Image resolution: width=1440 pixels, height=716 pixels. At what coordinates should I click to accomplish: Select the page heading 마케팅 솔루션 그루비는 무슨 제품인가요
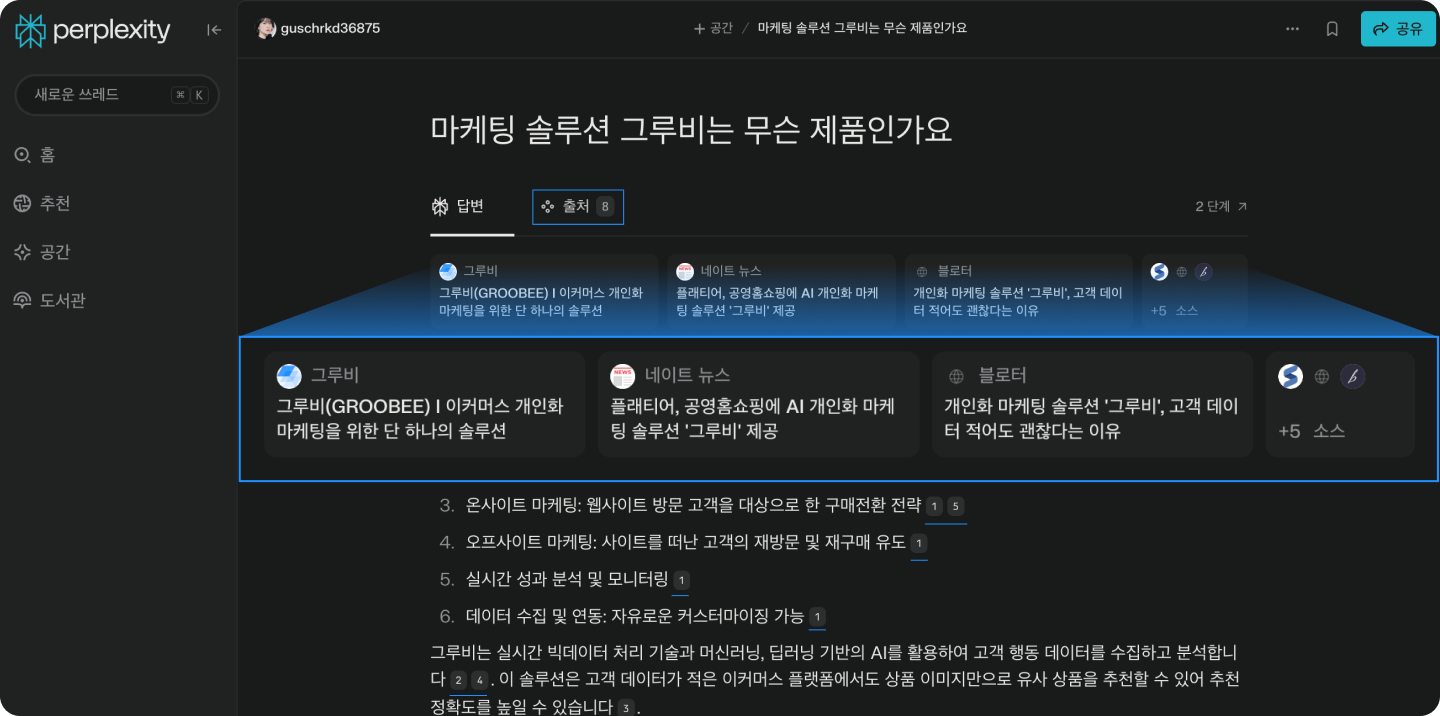(x=691, y=129)
